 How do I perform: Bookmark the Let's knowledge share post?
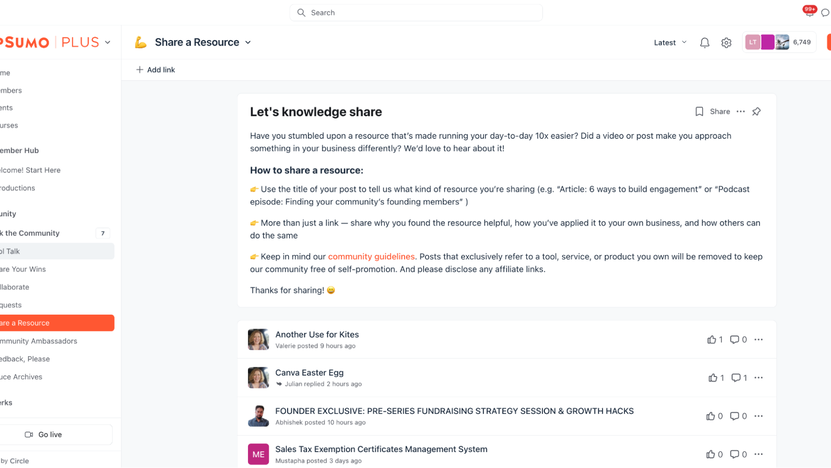click(x=699, y=111)
